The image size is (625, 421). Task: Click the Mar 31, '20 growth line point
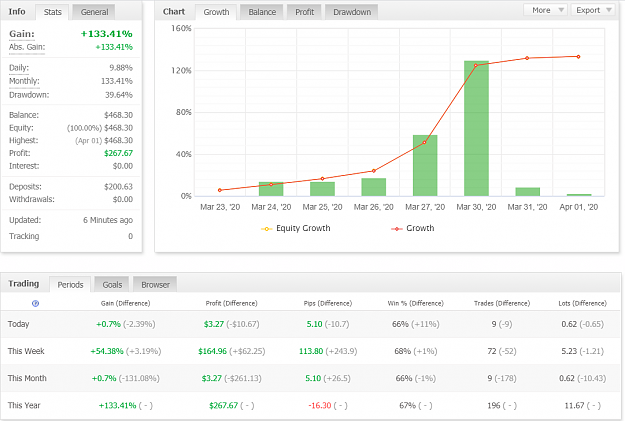[527, 58]
